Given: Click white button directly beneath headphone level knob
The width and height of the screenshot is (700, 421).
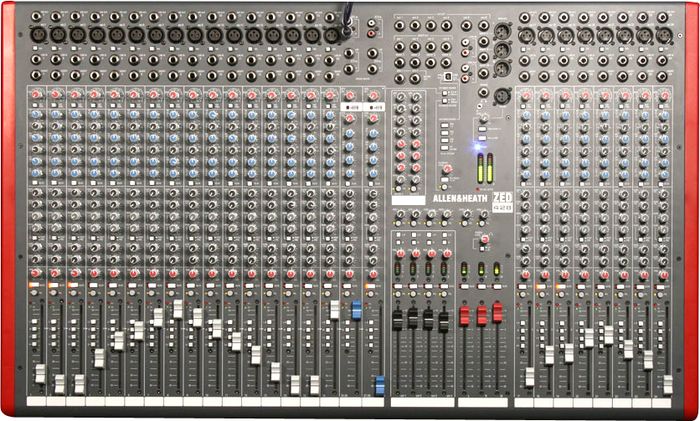Looking at the screenshot, I should (482, 129).
